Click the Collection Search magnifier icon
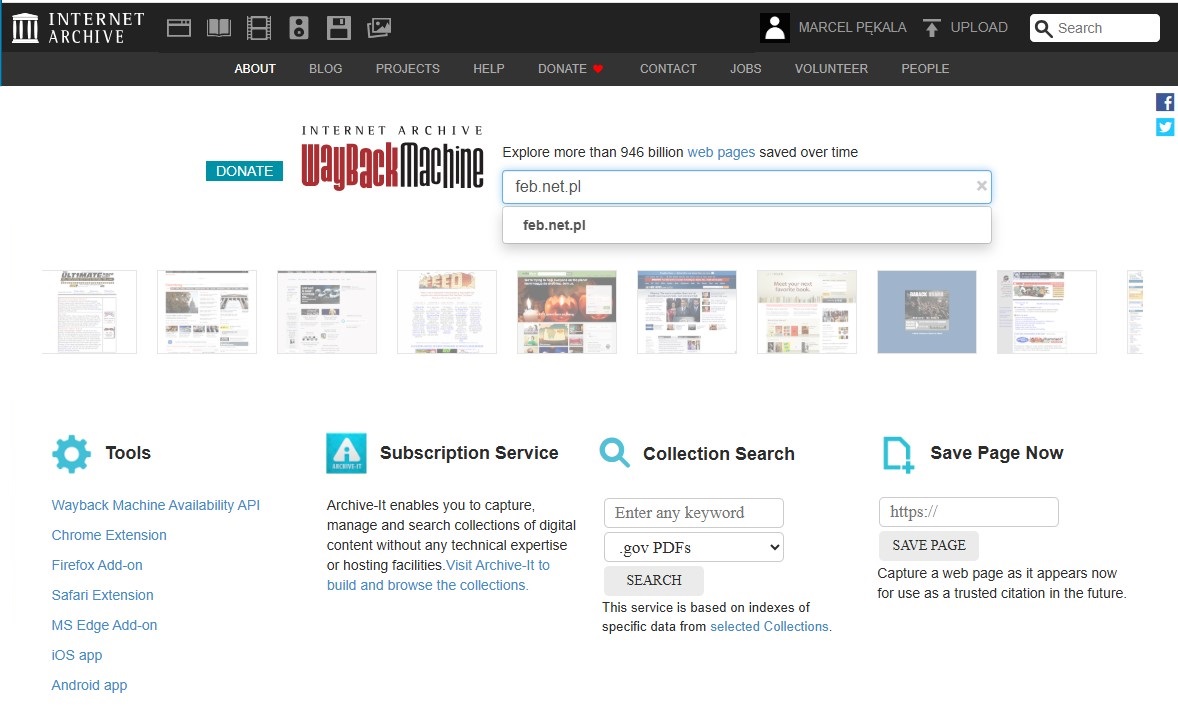Image resolution: width=1178 pixels, height=714 pixels. pos(615,452)
